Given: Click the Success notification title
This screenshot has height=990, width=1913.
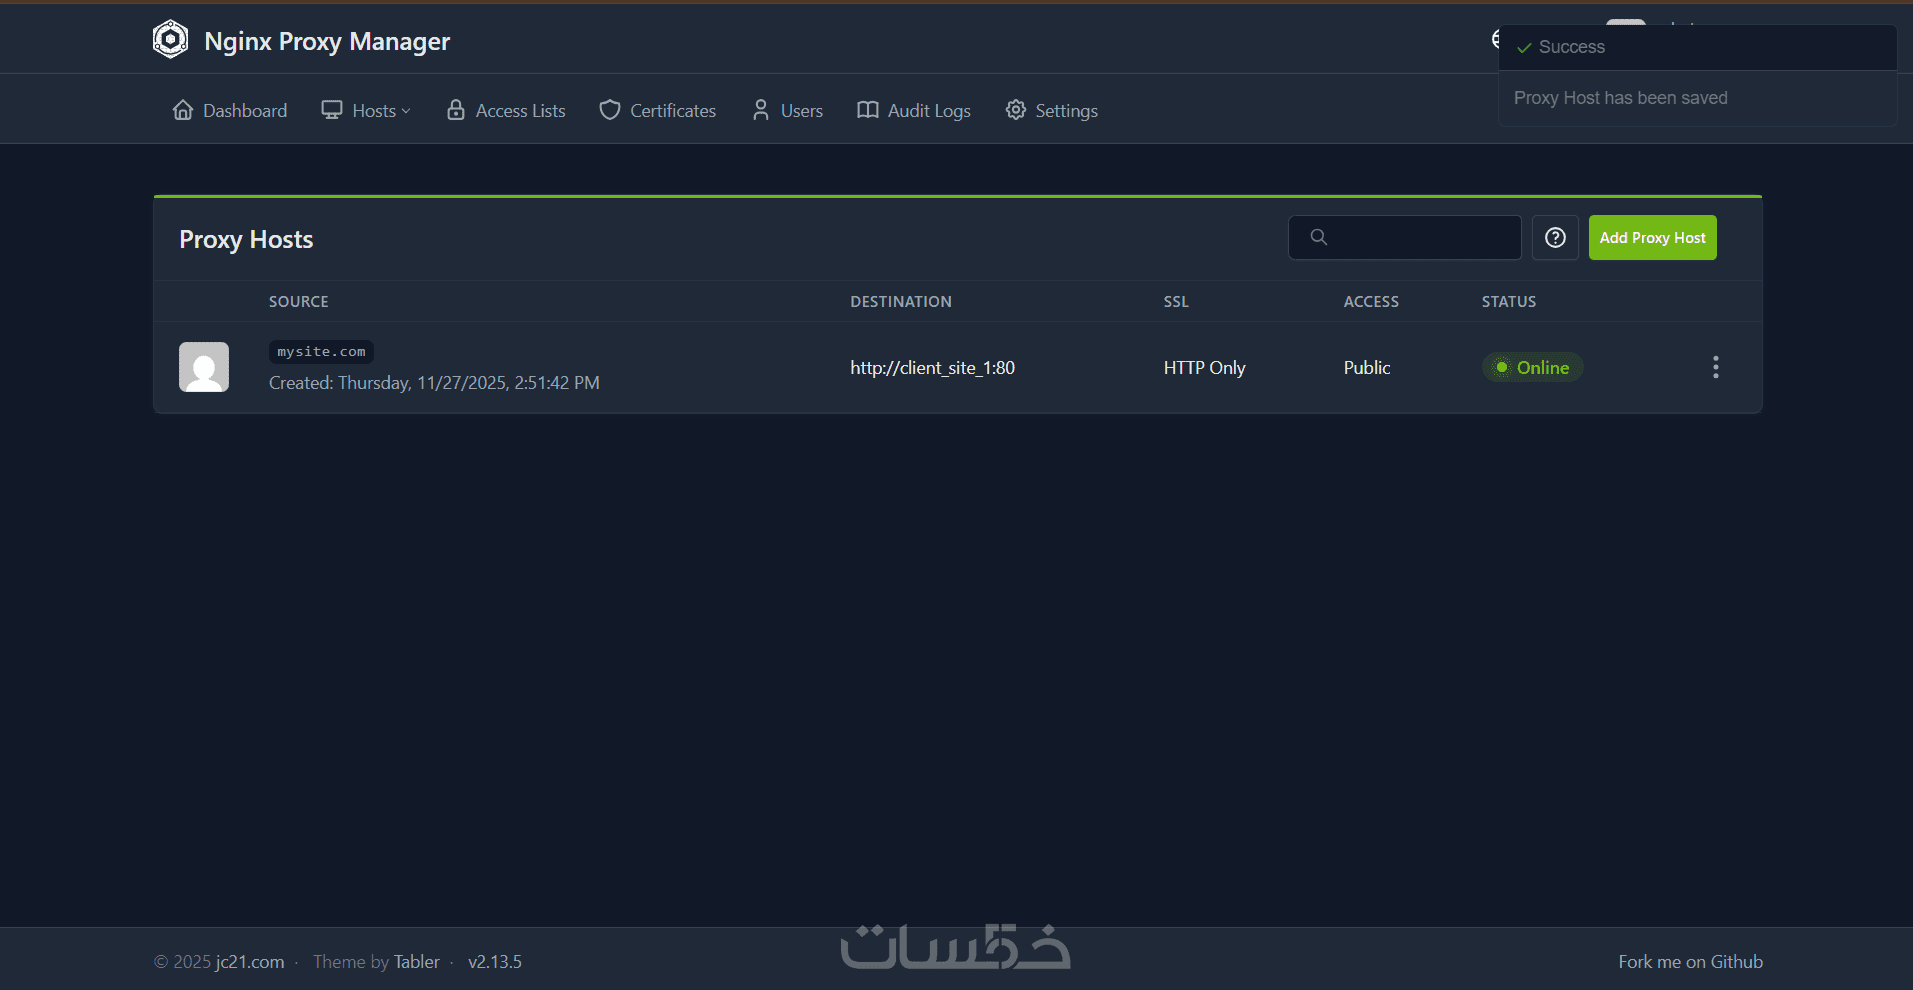Looking at the screenshot, I should tap(1572, 47).
